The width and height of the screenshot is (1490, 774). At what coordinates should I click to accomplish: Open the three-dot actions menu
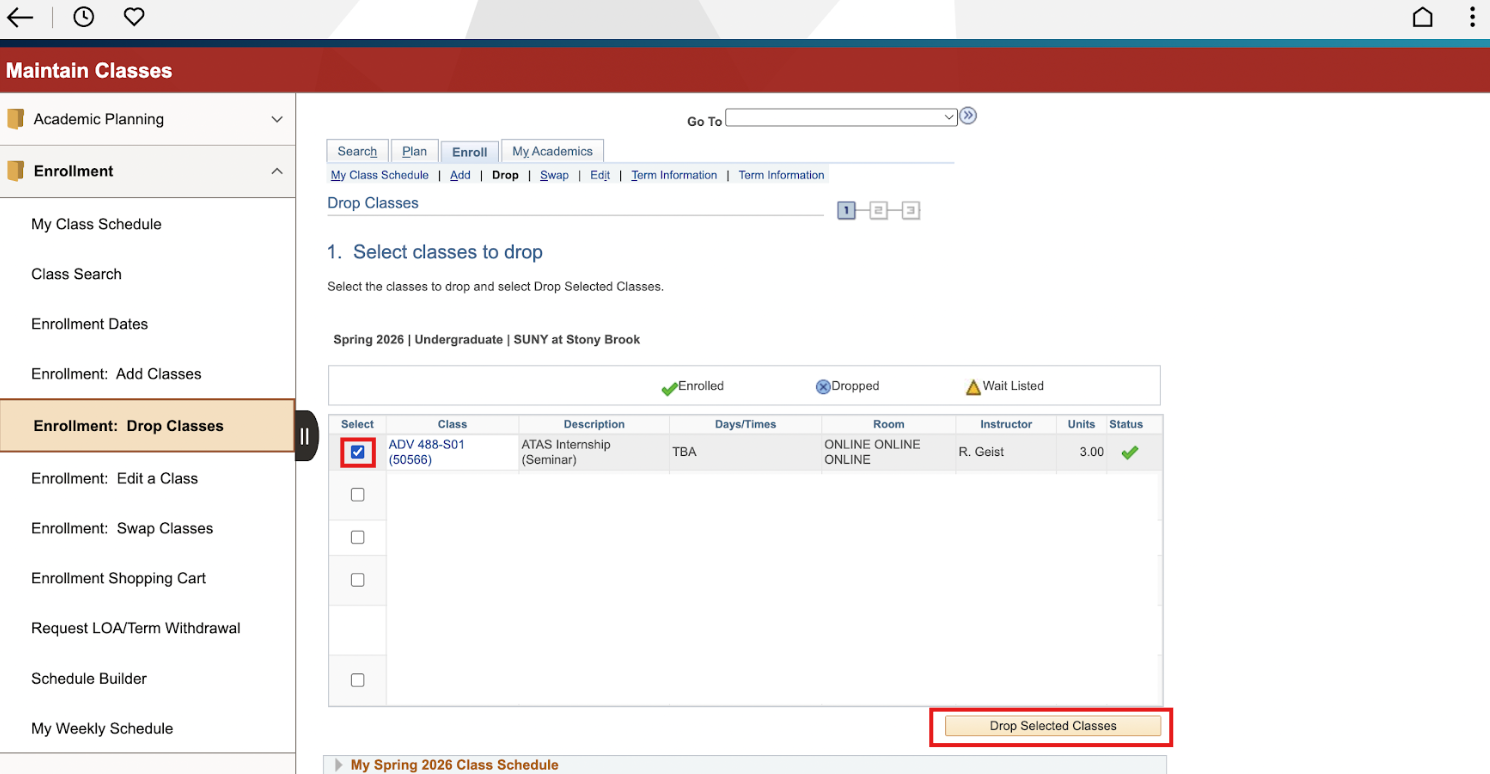(1472, 17)
